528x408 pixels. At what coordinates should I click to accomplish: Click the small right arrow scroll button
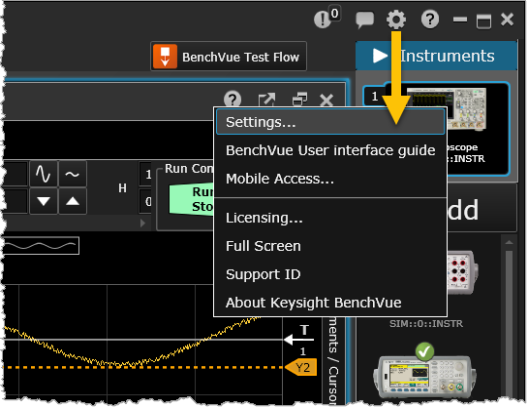[142, 223]
